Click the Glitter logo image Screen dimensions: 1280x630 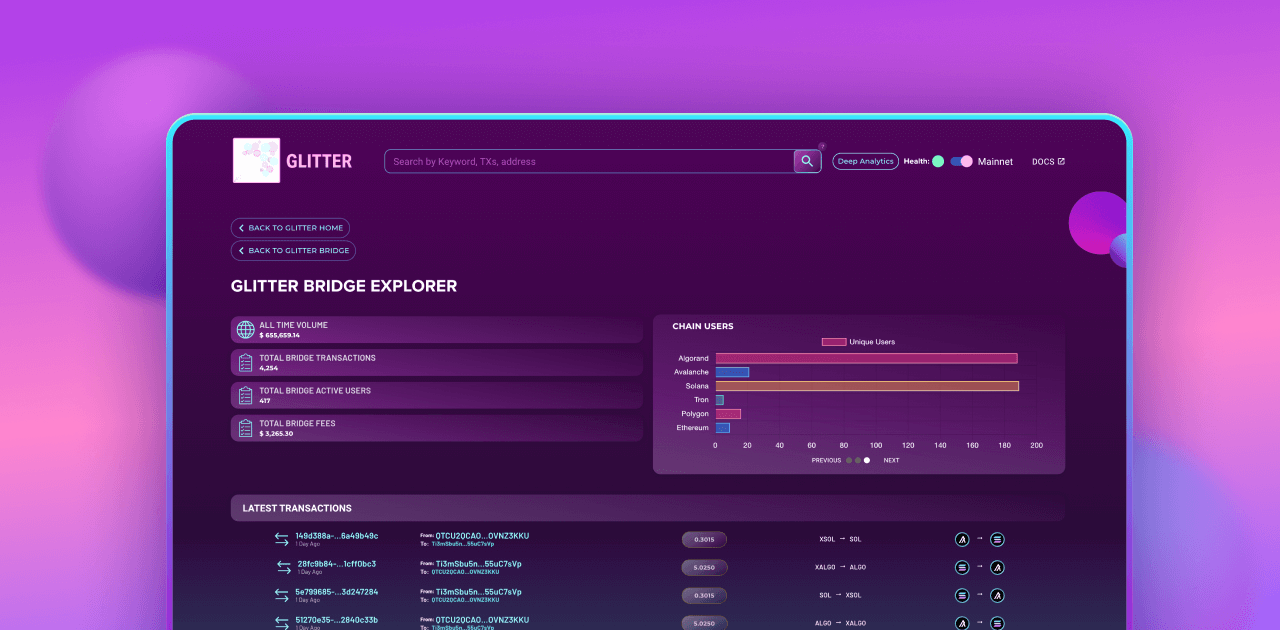[x=256, y=160]
